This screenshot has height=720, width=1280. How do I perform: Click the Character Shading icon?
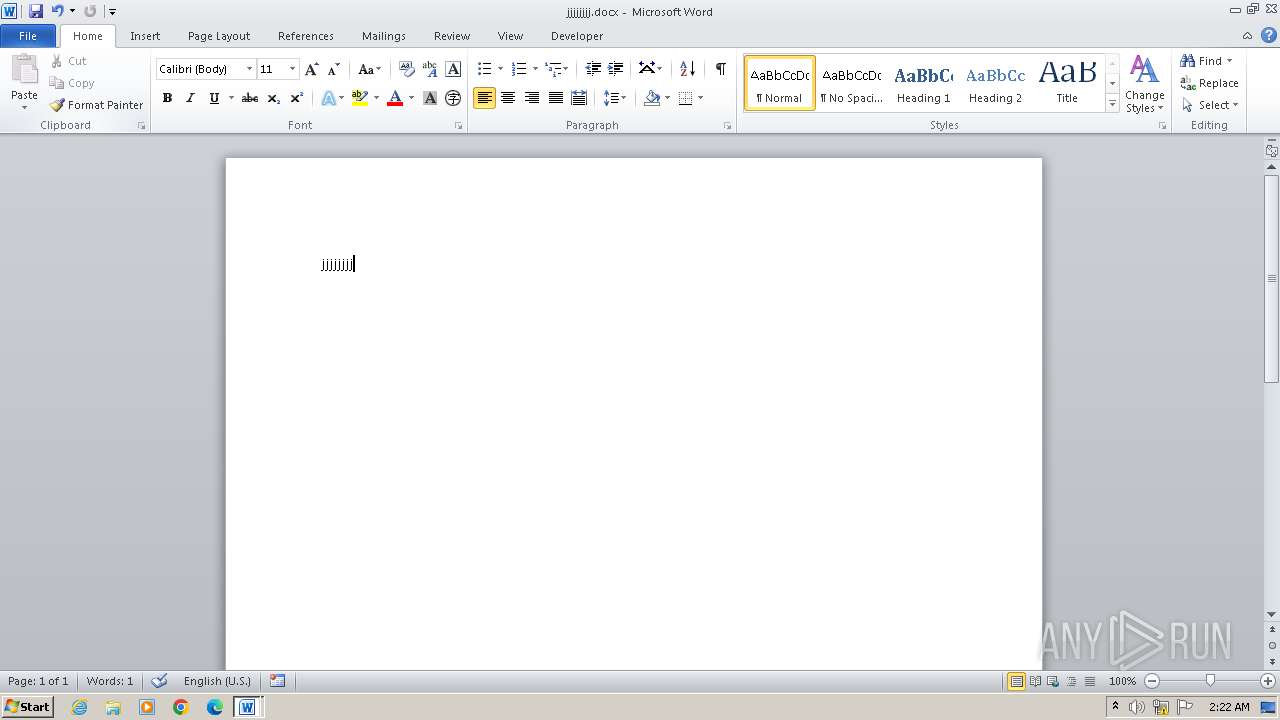430,98
